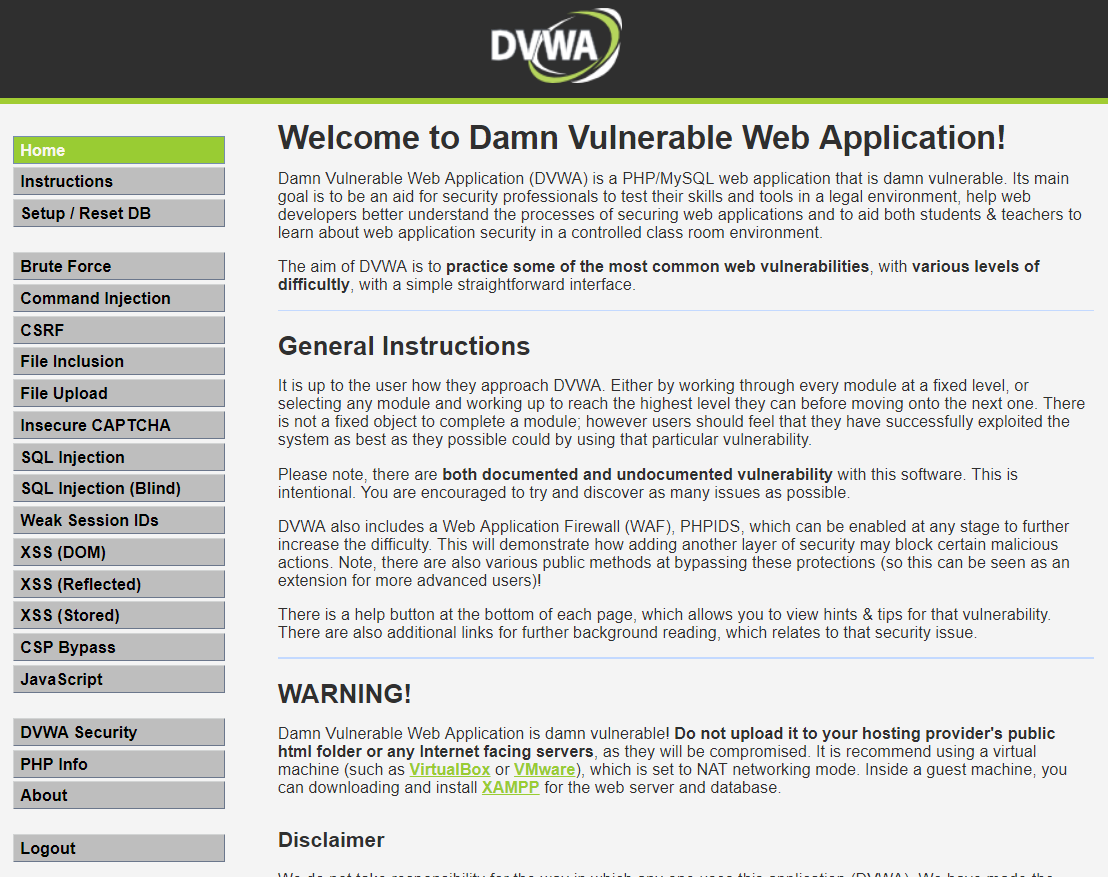Open the About page
1108x877 pixels.
(x=119, y=795)
